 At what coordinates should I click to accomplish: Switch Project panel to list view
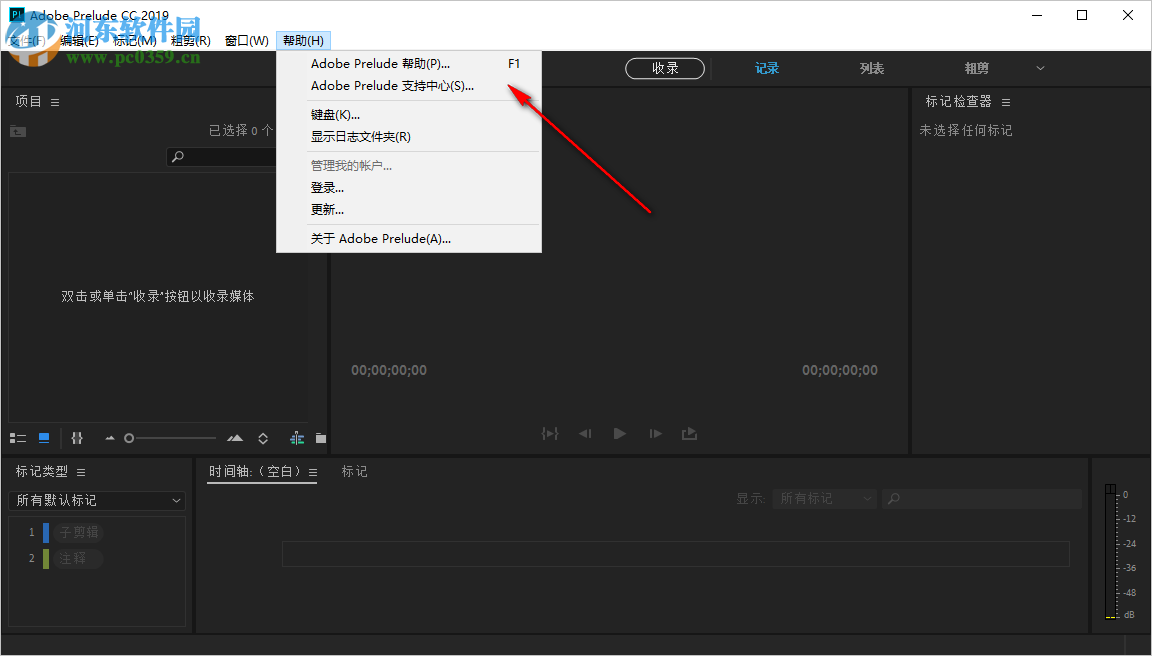click(x=18, y=437)
